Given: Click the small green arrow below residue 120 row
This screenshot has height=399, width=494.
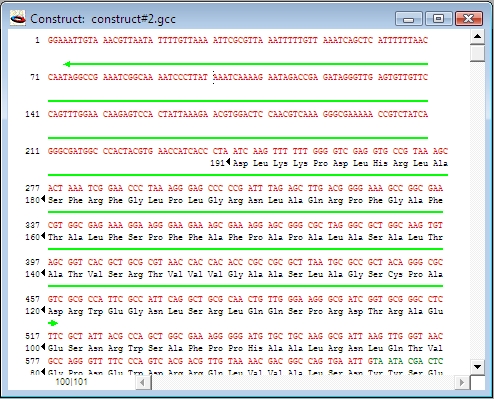Looking at the screenshot, I should [x=53, y=323].
